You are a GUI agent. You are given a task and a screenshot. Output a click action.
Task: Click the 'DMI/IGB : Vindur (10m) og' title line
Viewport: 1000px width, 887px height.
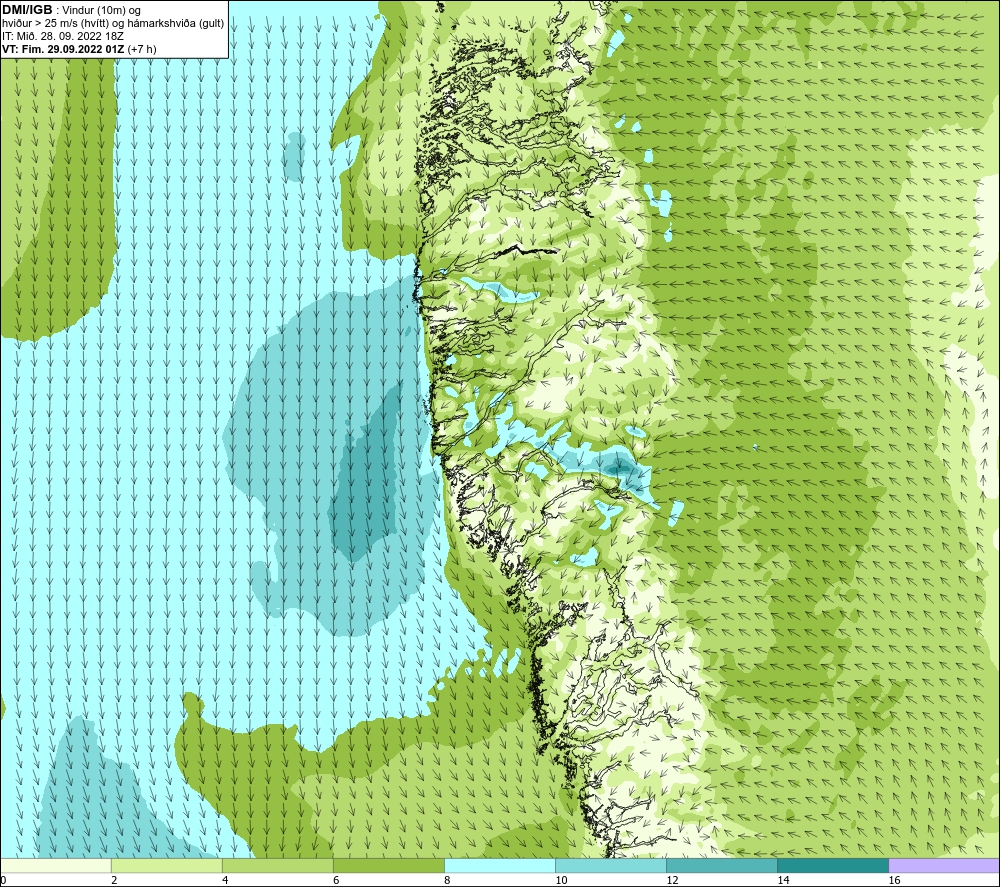point(71,10)
